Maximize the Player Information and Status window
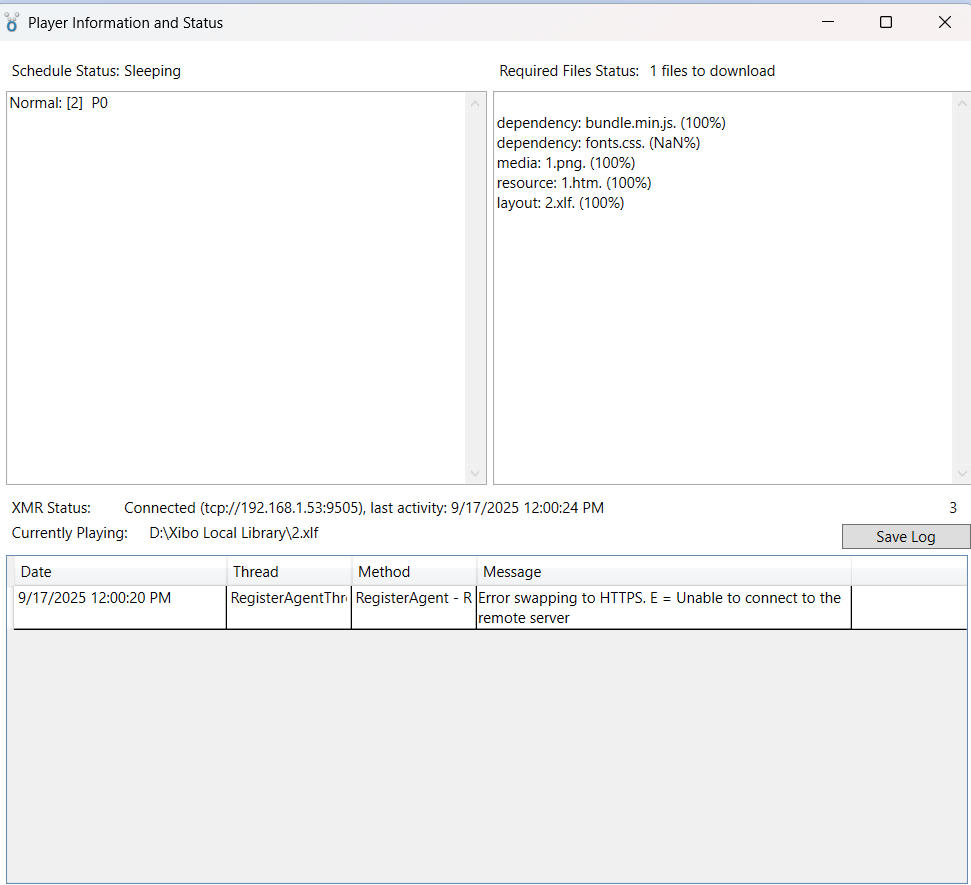This screenshot has width=971, height=885. click(885, 22)
